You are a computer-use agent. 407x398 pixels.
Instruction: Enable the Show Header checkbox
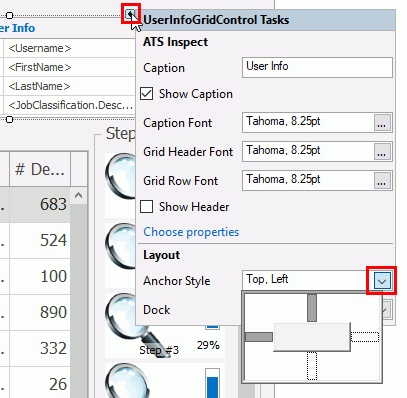click(x=147, y=207)
